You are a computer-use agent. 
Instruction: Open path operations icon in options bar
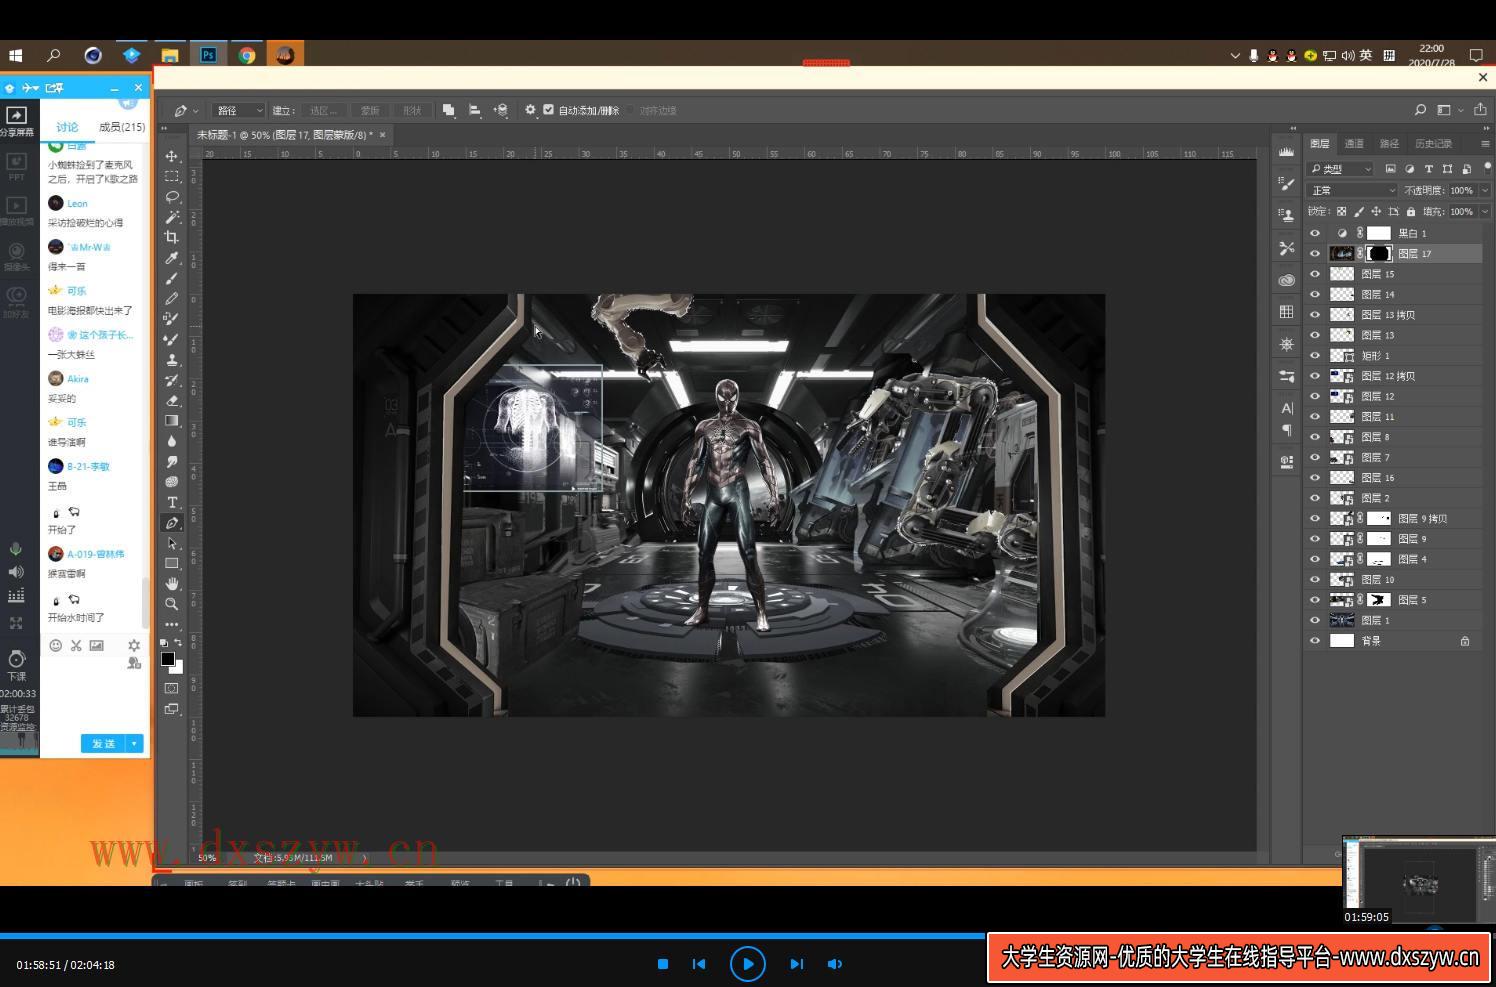(448, 110)
